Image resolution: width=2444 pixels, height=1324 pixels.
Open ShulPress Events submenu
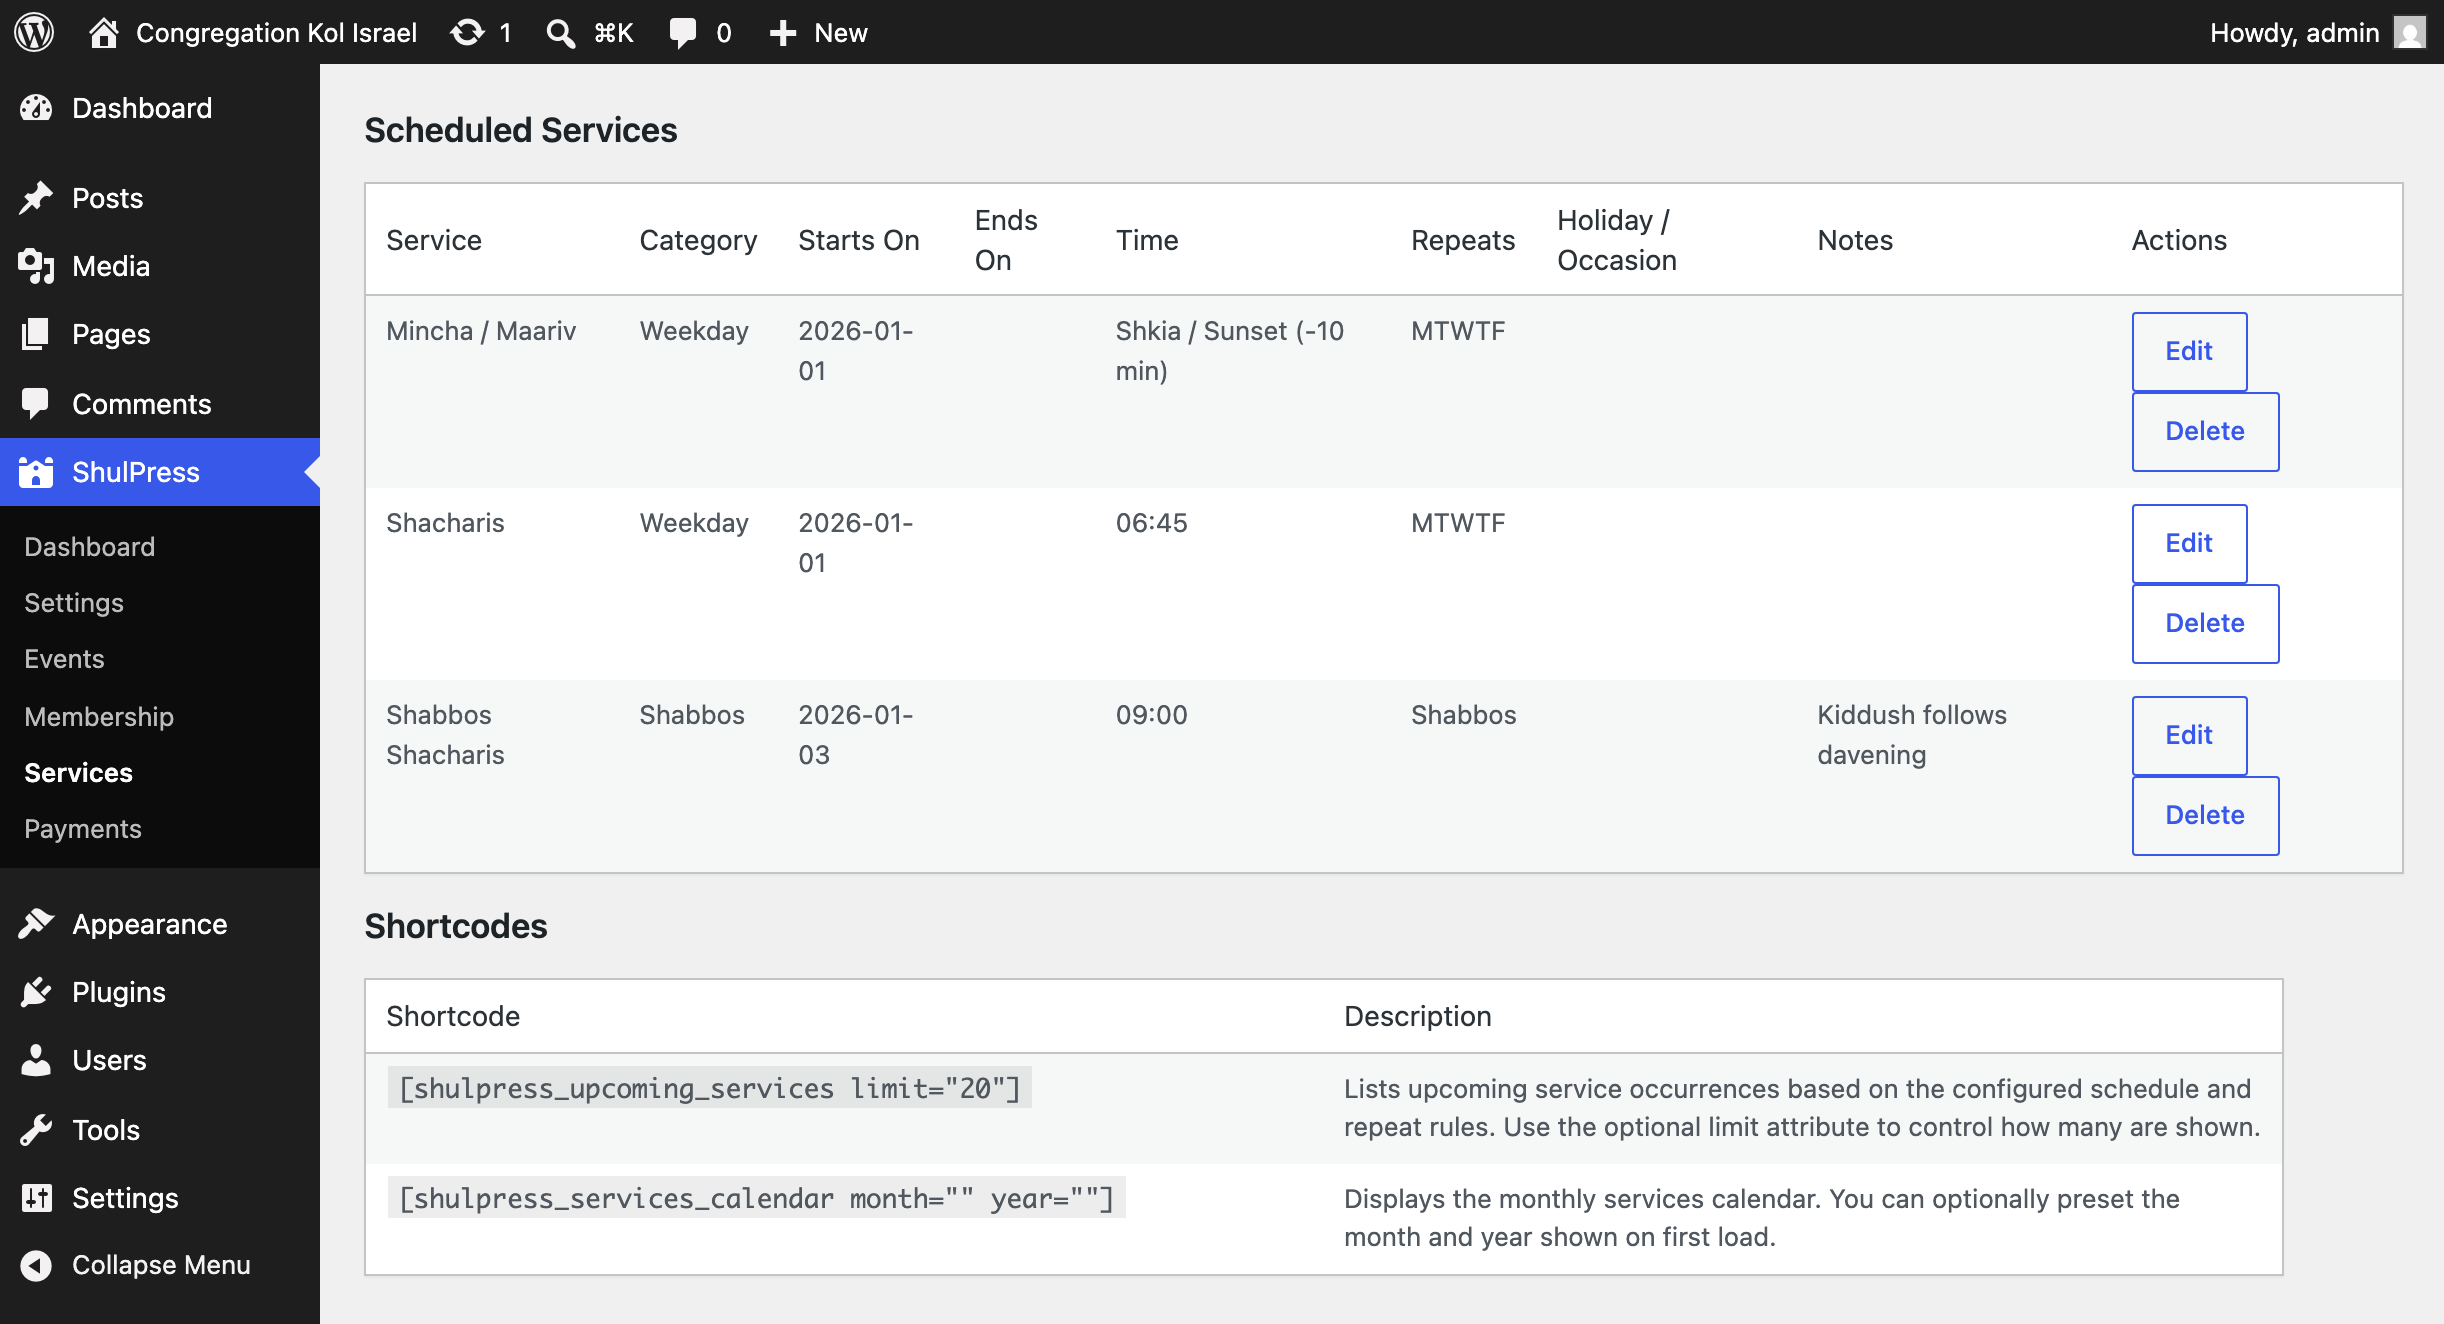64,659
